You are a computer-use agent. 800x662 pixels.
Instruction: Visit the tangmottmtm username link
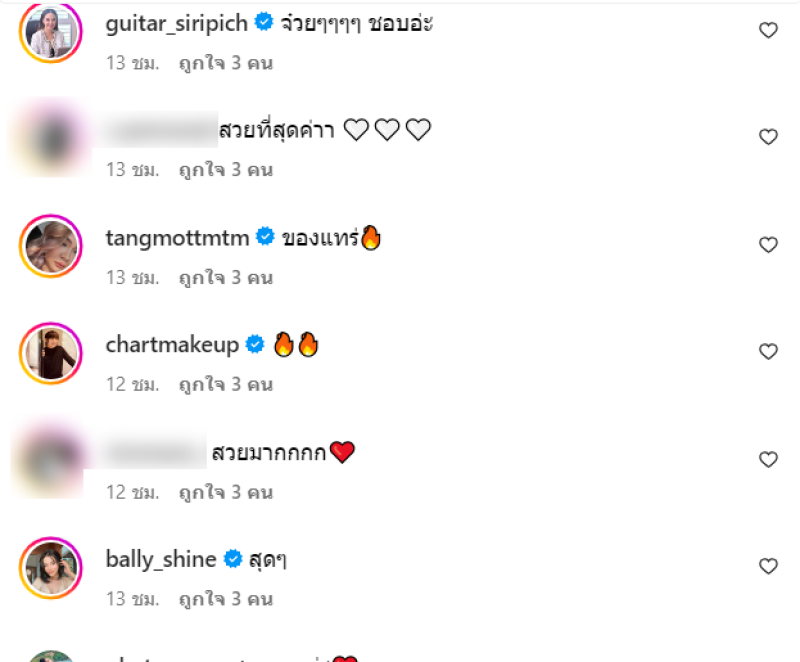(177, 238)
